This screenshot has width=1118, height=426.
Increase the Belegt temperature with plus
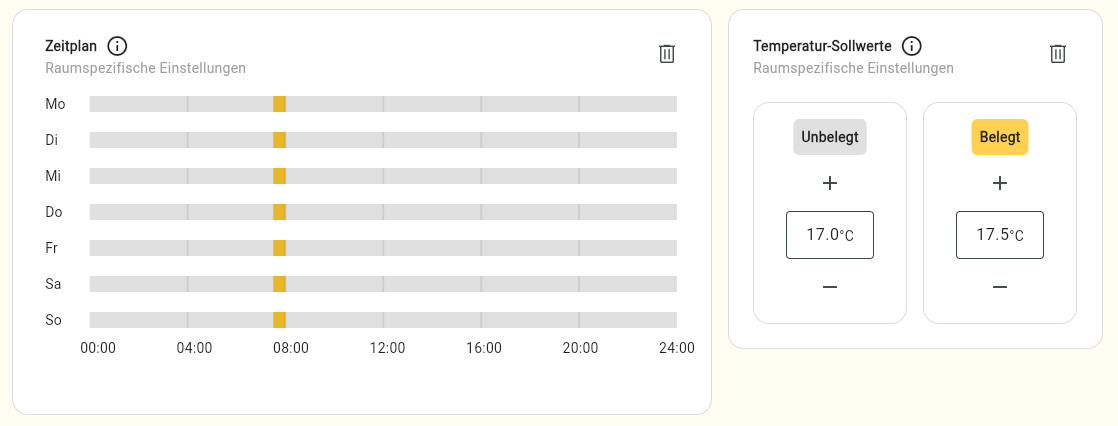(1000, 183)
